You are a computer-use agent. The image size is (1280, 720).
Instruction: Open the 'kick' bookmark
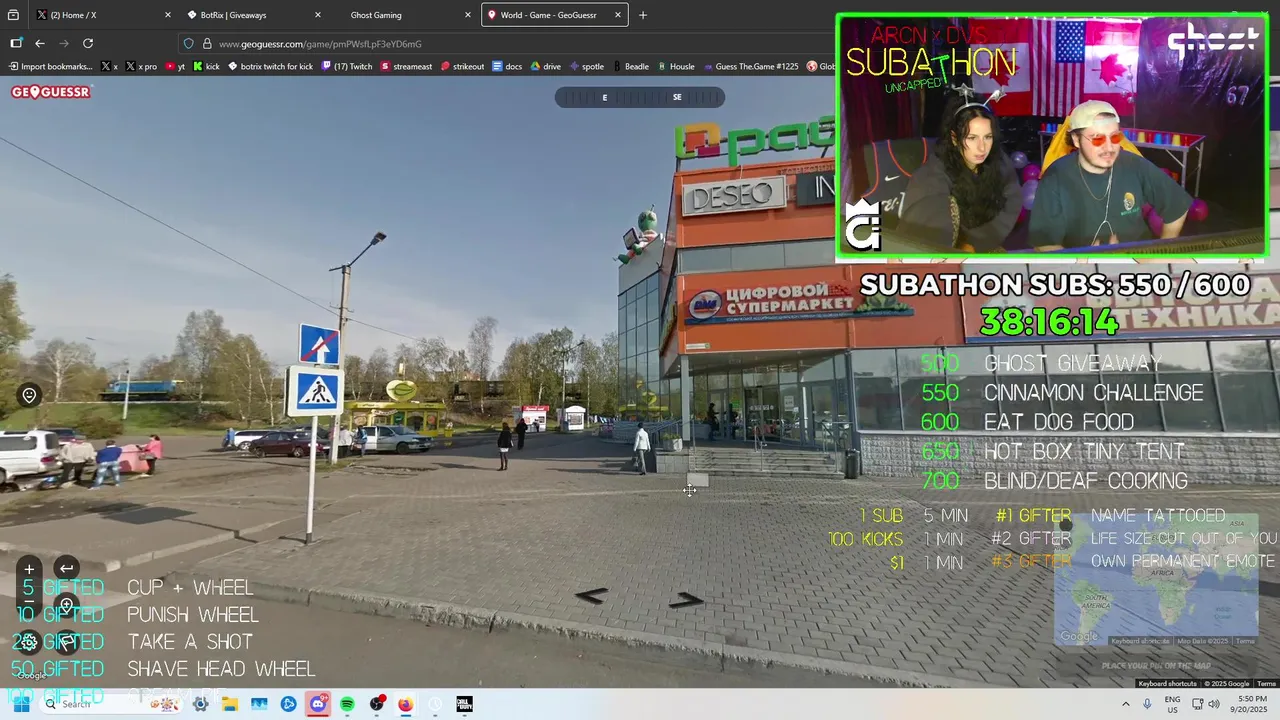pyautogui.click(x=206, y=67)
